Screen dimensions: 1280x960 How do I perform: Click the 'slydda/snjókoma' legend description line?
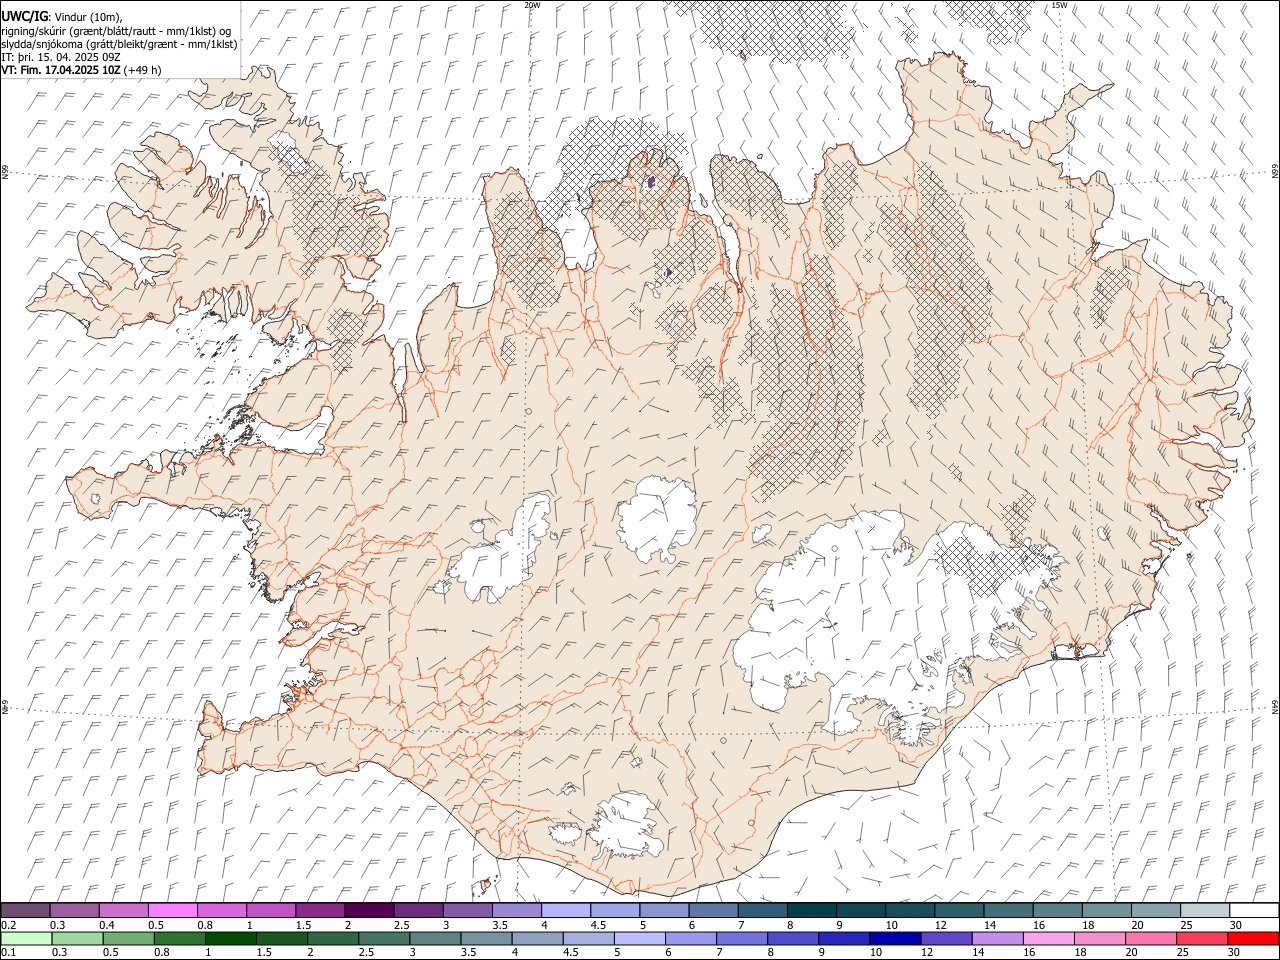click(x=119, y=44)
